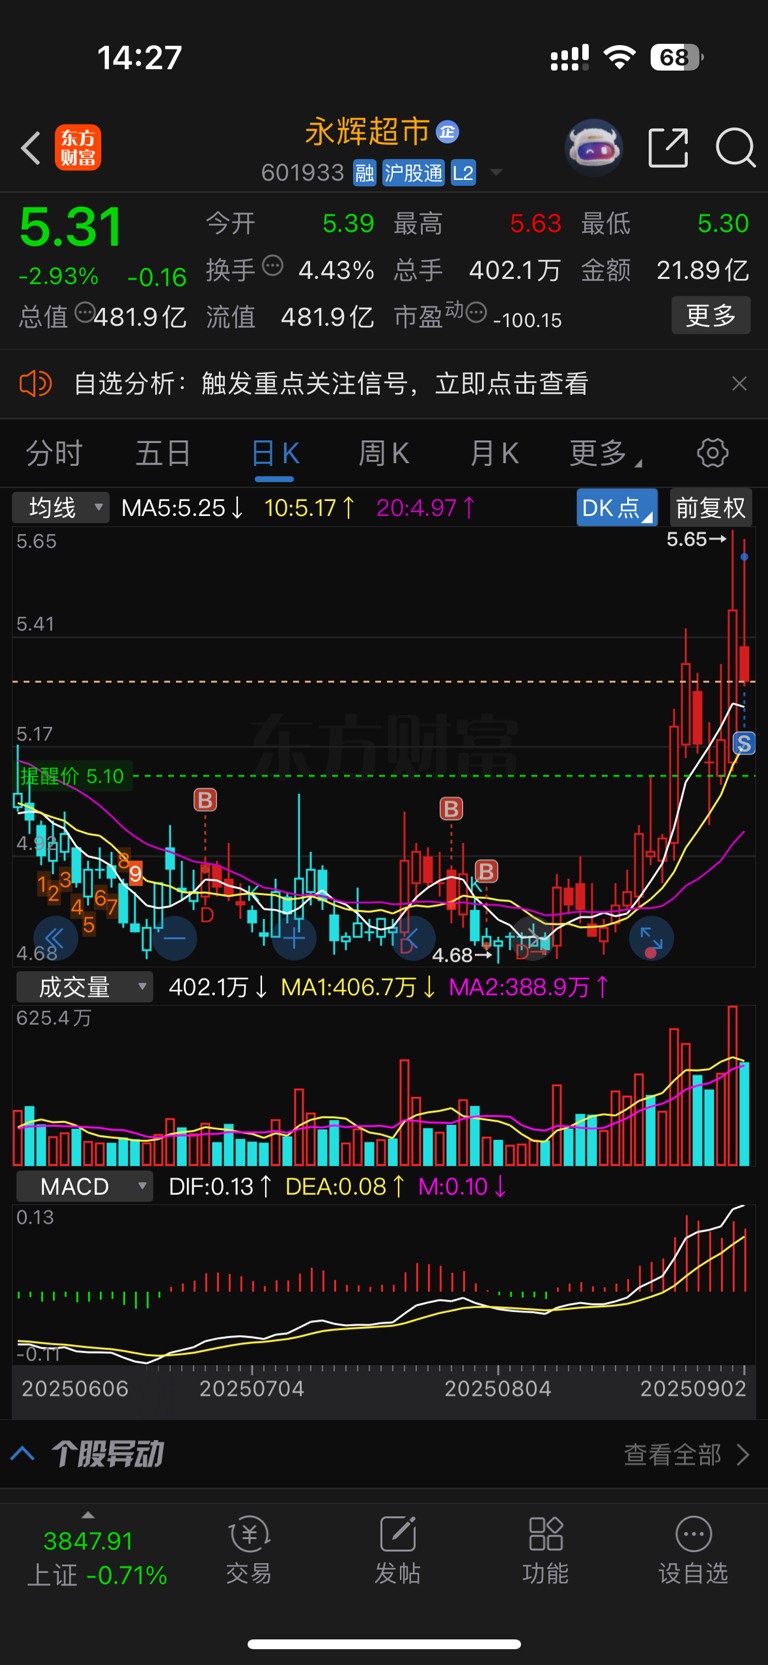Screen dimensions: 769x1665
Task: Tap the S sell signal marker
Action: pos(743,743)
